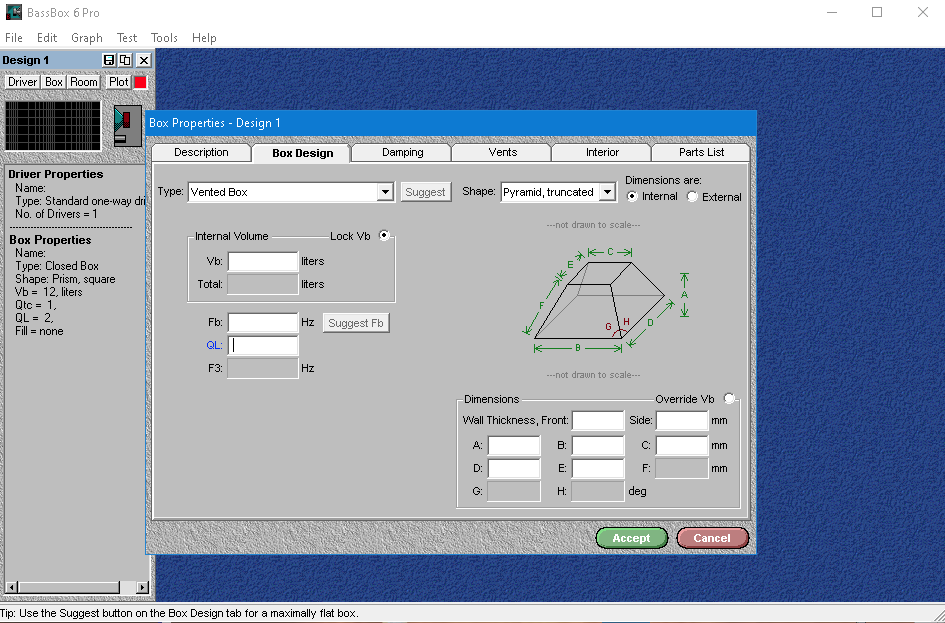Click the right scroll arrow in the Design panel
The height and width of the screenshot is (623, 945).
(142, 587)
